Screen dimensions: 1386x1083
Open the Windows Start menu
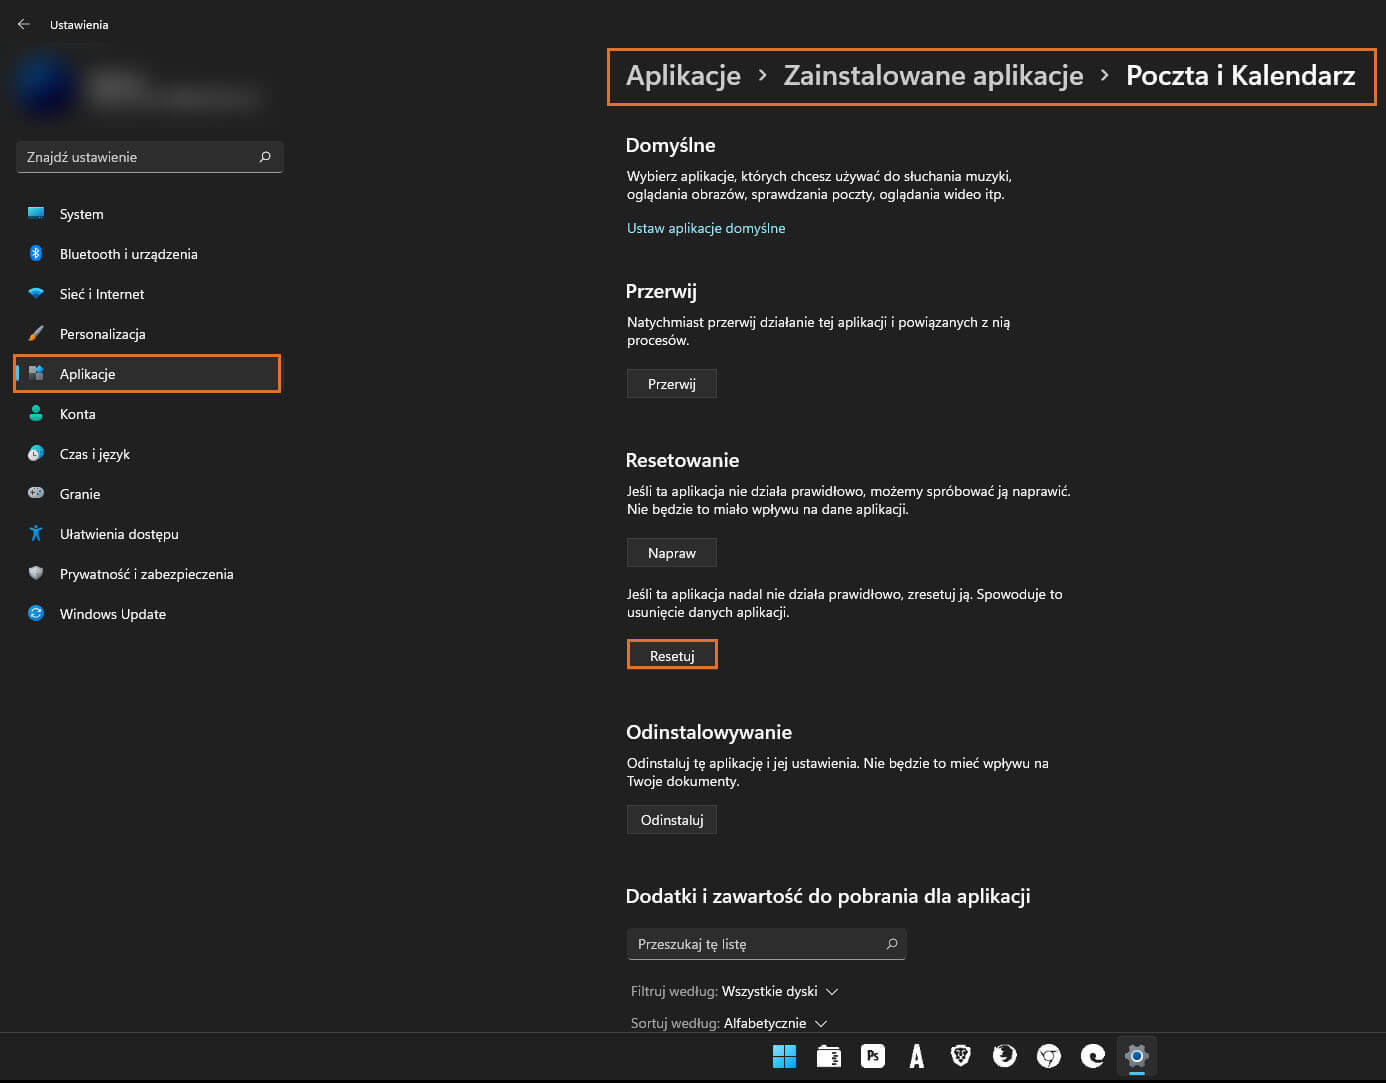[x=785, y=1056]
